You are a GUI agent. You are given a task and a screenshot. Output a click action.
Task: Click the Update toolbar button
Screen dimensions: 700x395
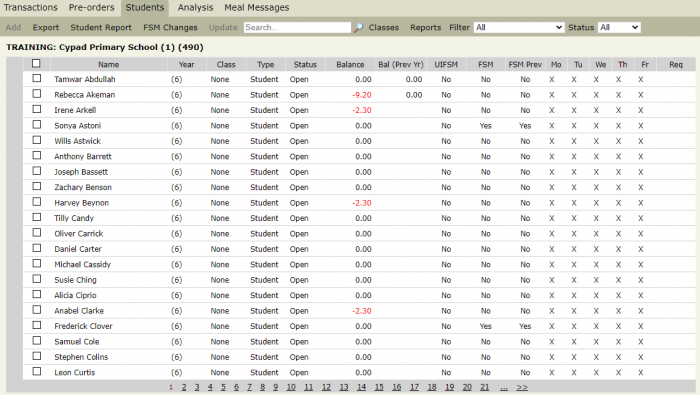coord(223,28)
